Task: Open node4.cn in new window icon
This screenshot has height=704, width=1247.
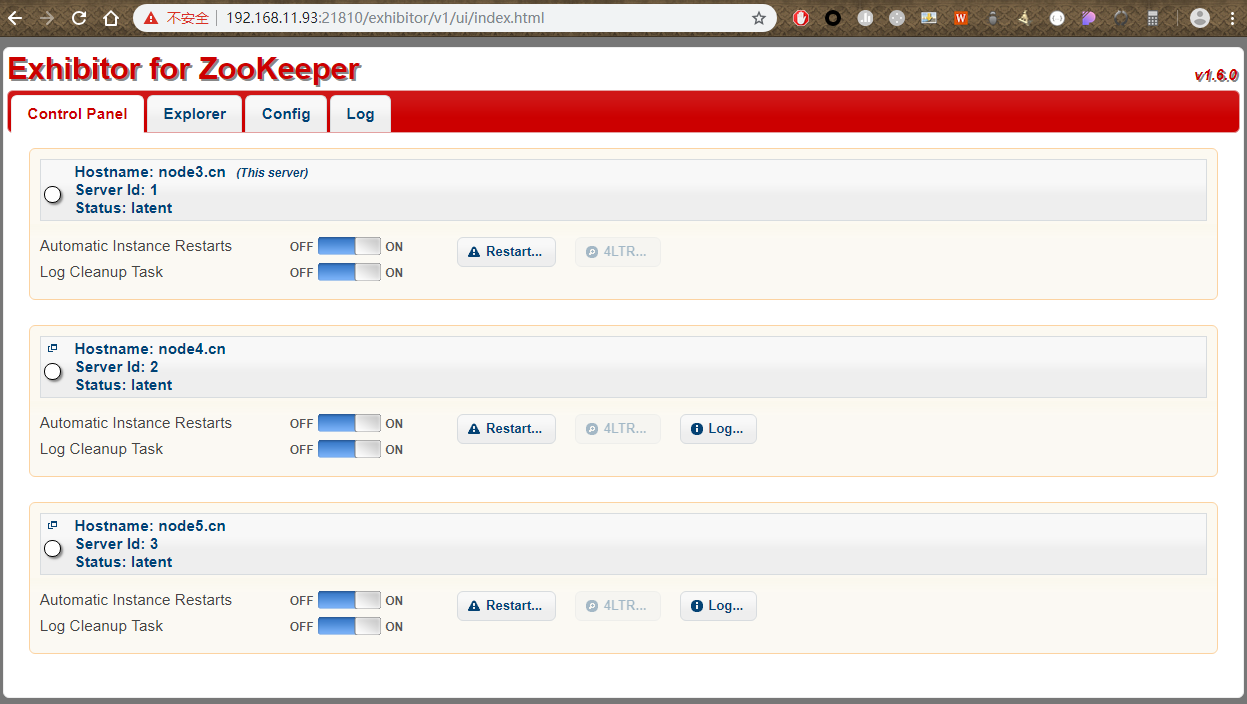Action: click(53, 348)
